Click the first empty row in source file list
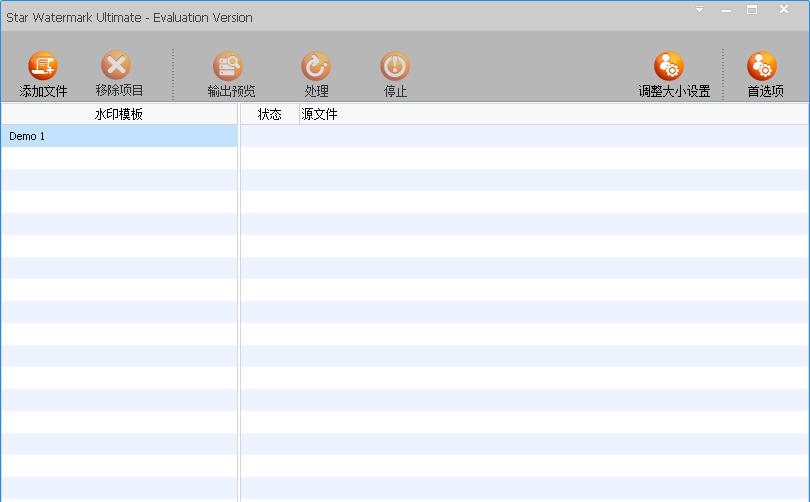This screenshot has height=502, width=810. [x=524, y=136]
